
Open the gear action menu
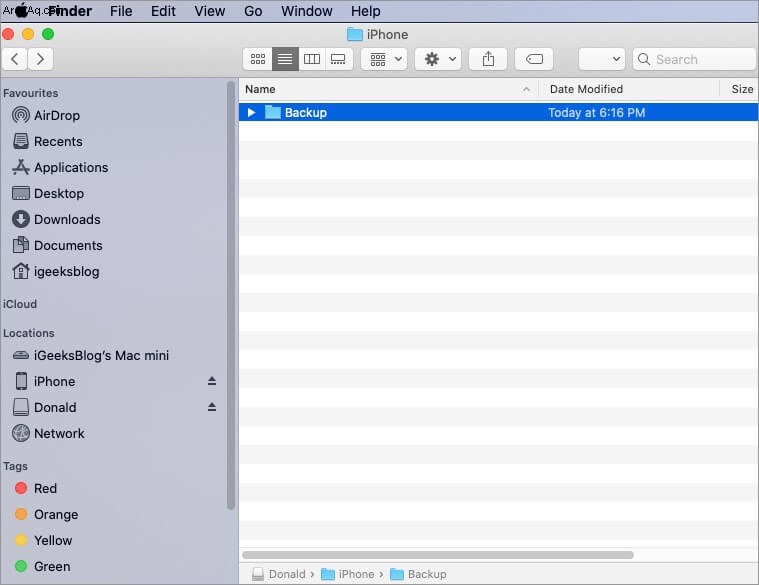click(439, 59)
